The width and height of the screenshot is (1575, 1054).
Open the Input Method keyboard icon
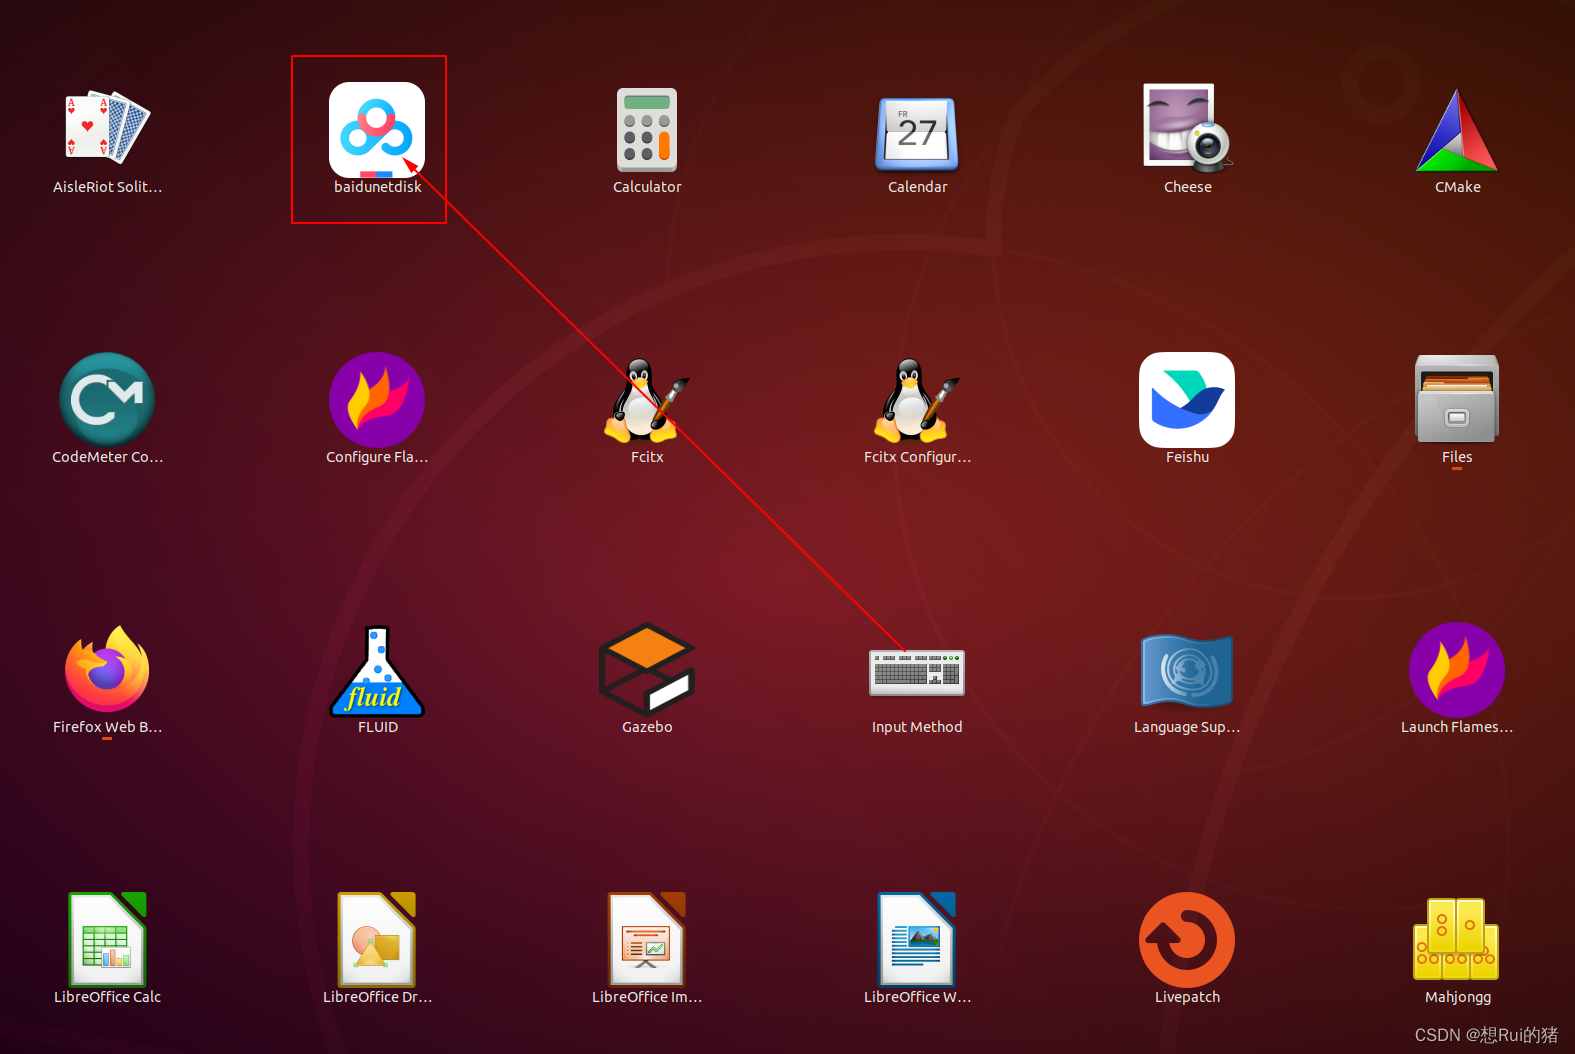[917, 672]
